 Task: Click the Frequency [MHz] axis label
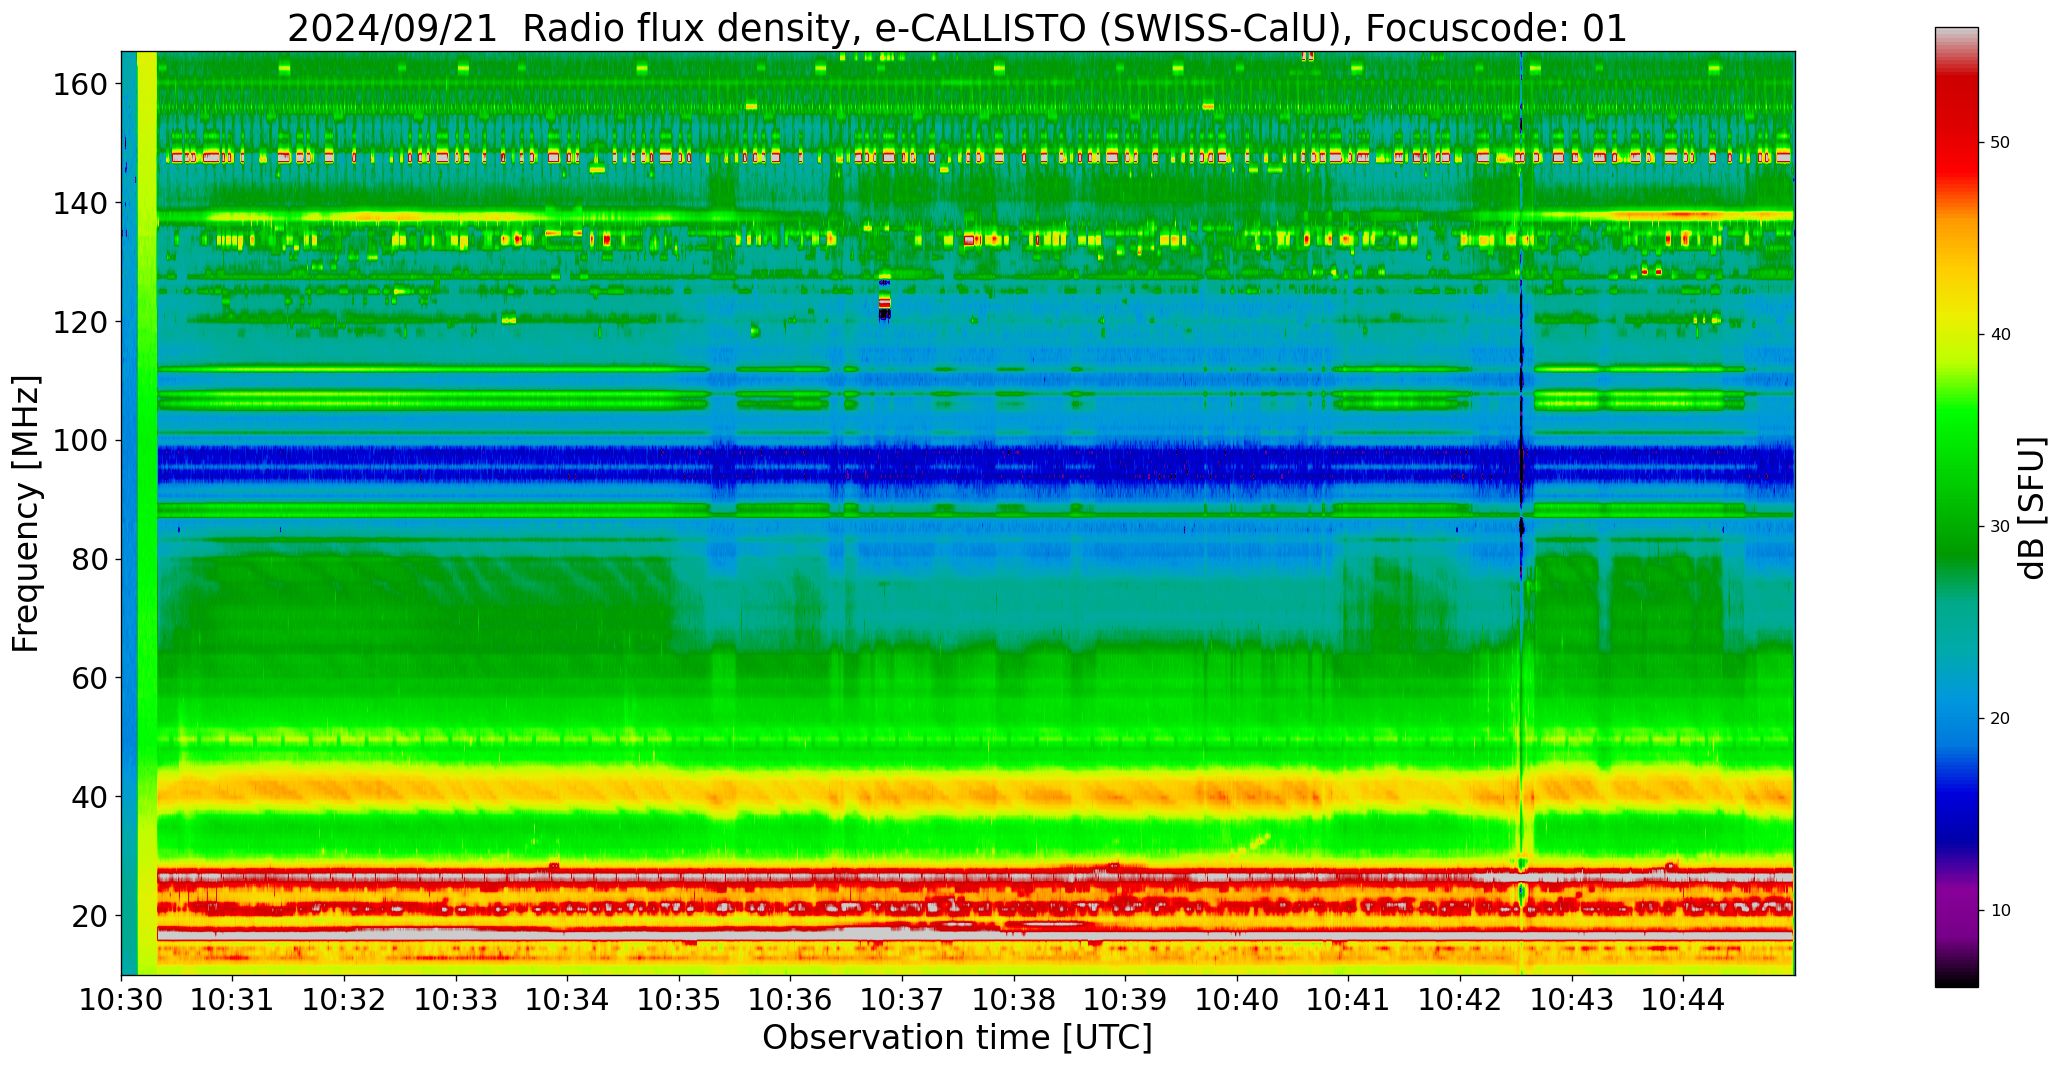click(x=26, y=513)
